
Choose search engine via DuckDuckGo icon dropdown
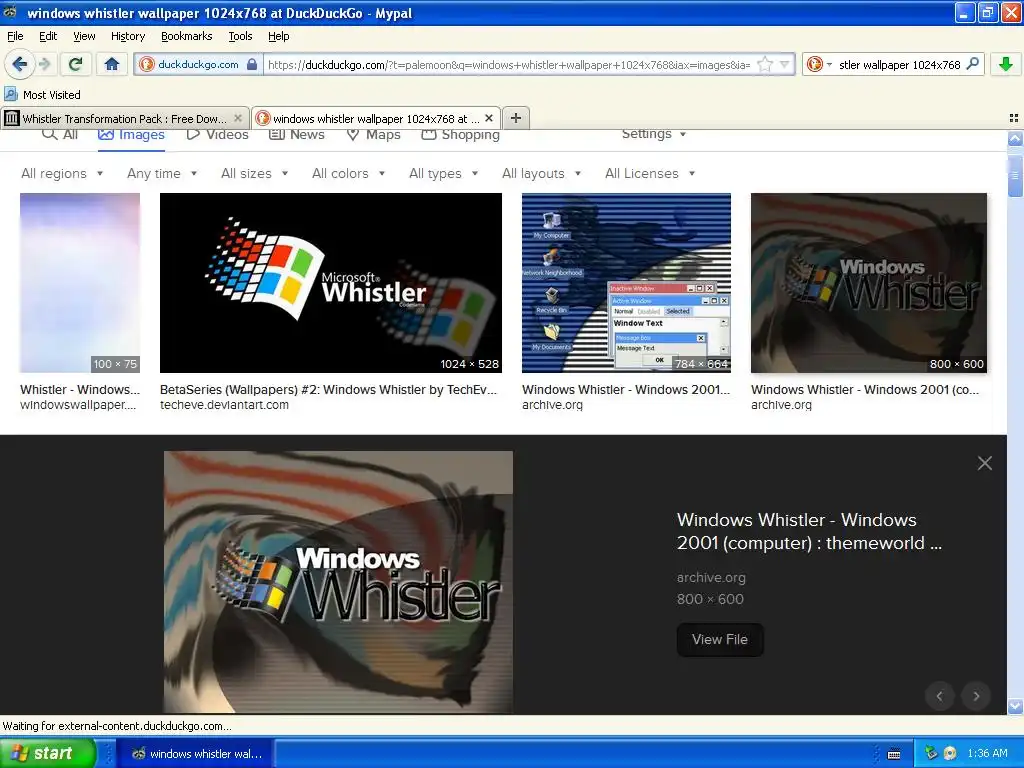coord(819,64)
